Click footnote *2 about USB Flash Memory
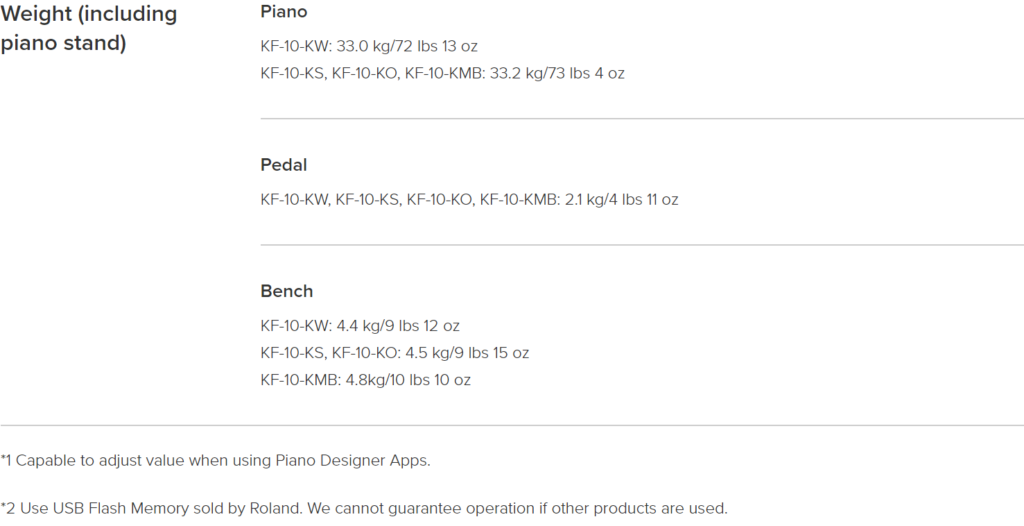 point(364,508)
